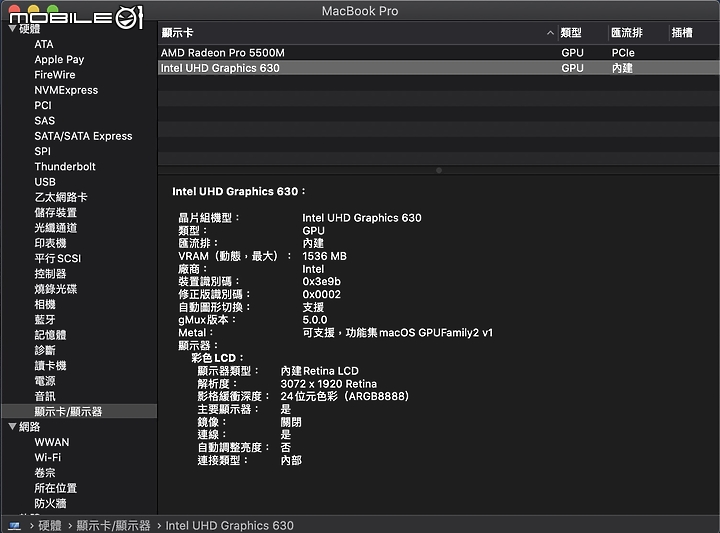
Task: Select 印表機 printers entry
Action: (50, 243)
